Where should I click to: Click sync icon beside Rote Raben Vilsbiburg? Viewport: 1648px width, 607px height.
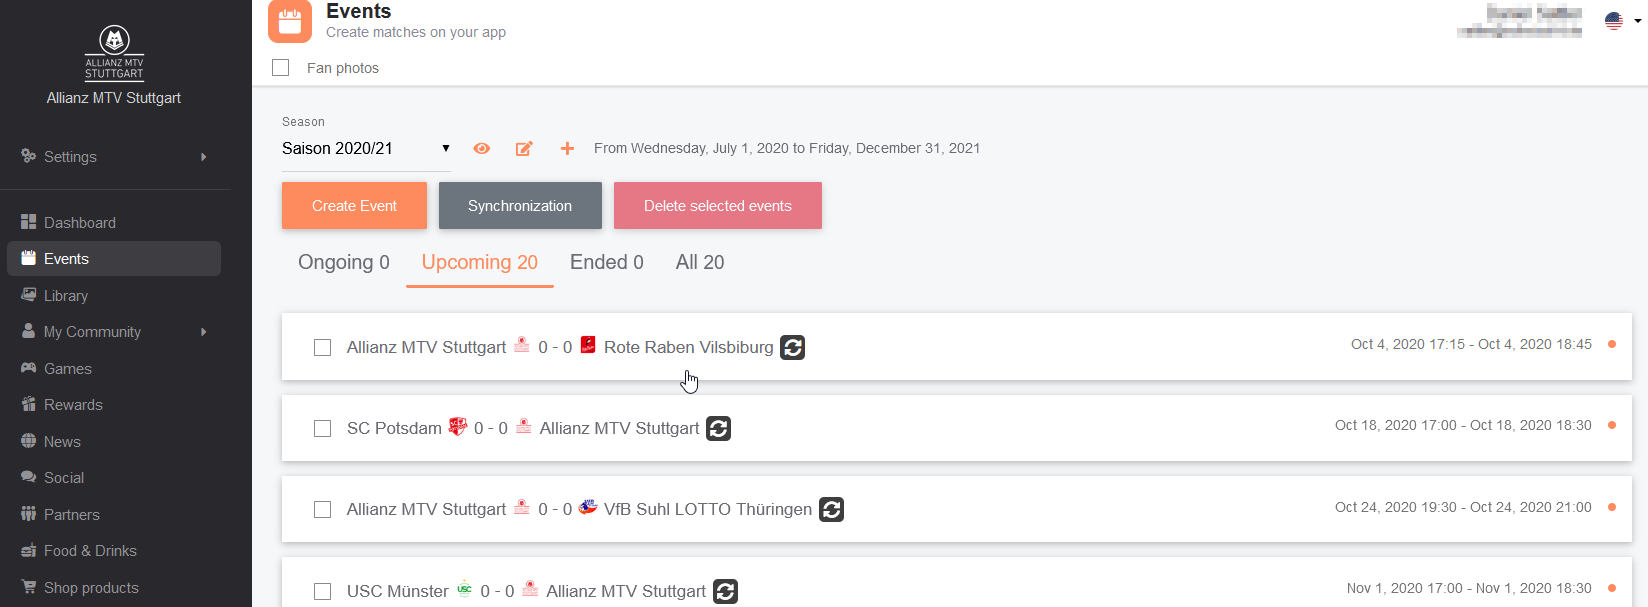(x=793, y=348)
